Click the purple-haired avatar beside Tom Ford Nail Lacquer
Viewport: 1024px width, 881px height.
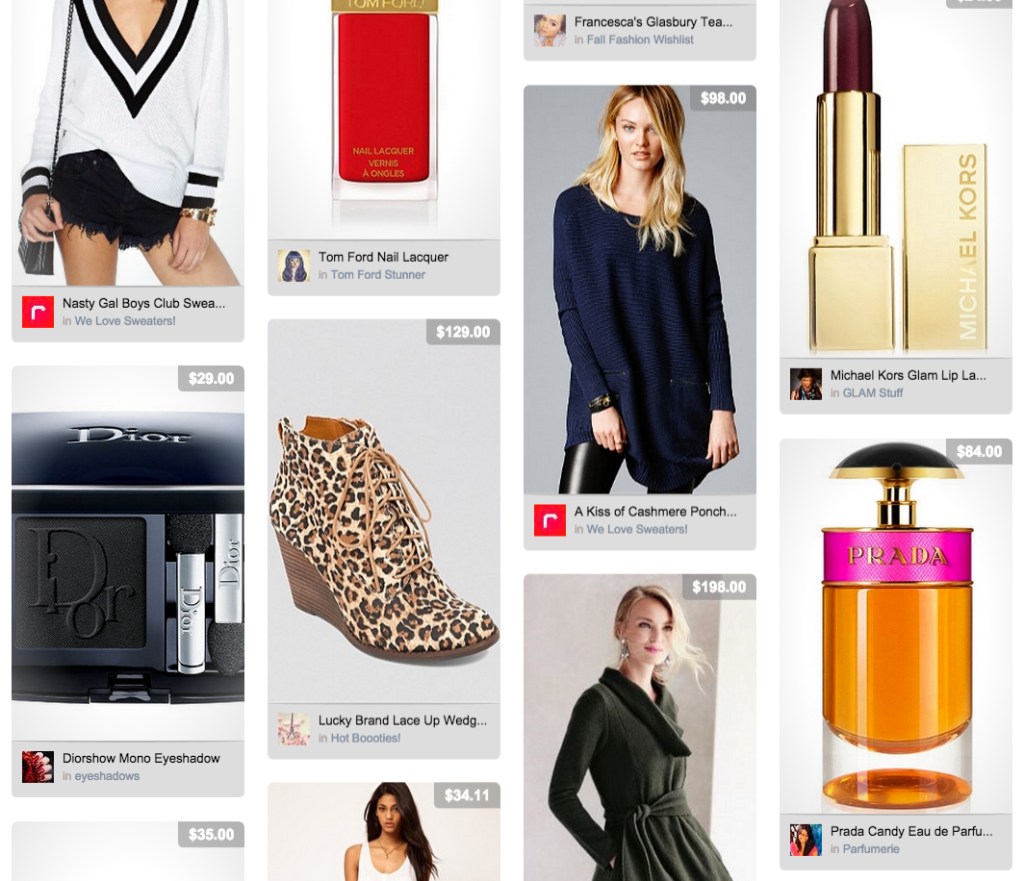tap(294, 266)
